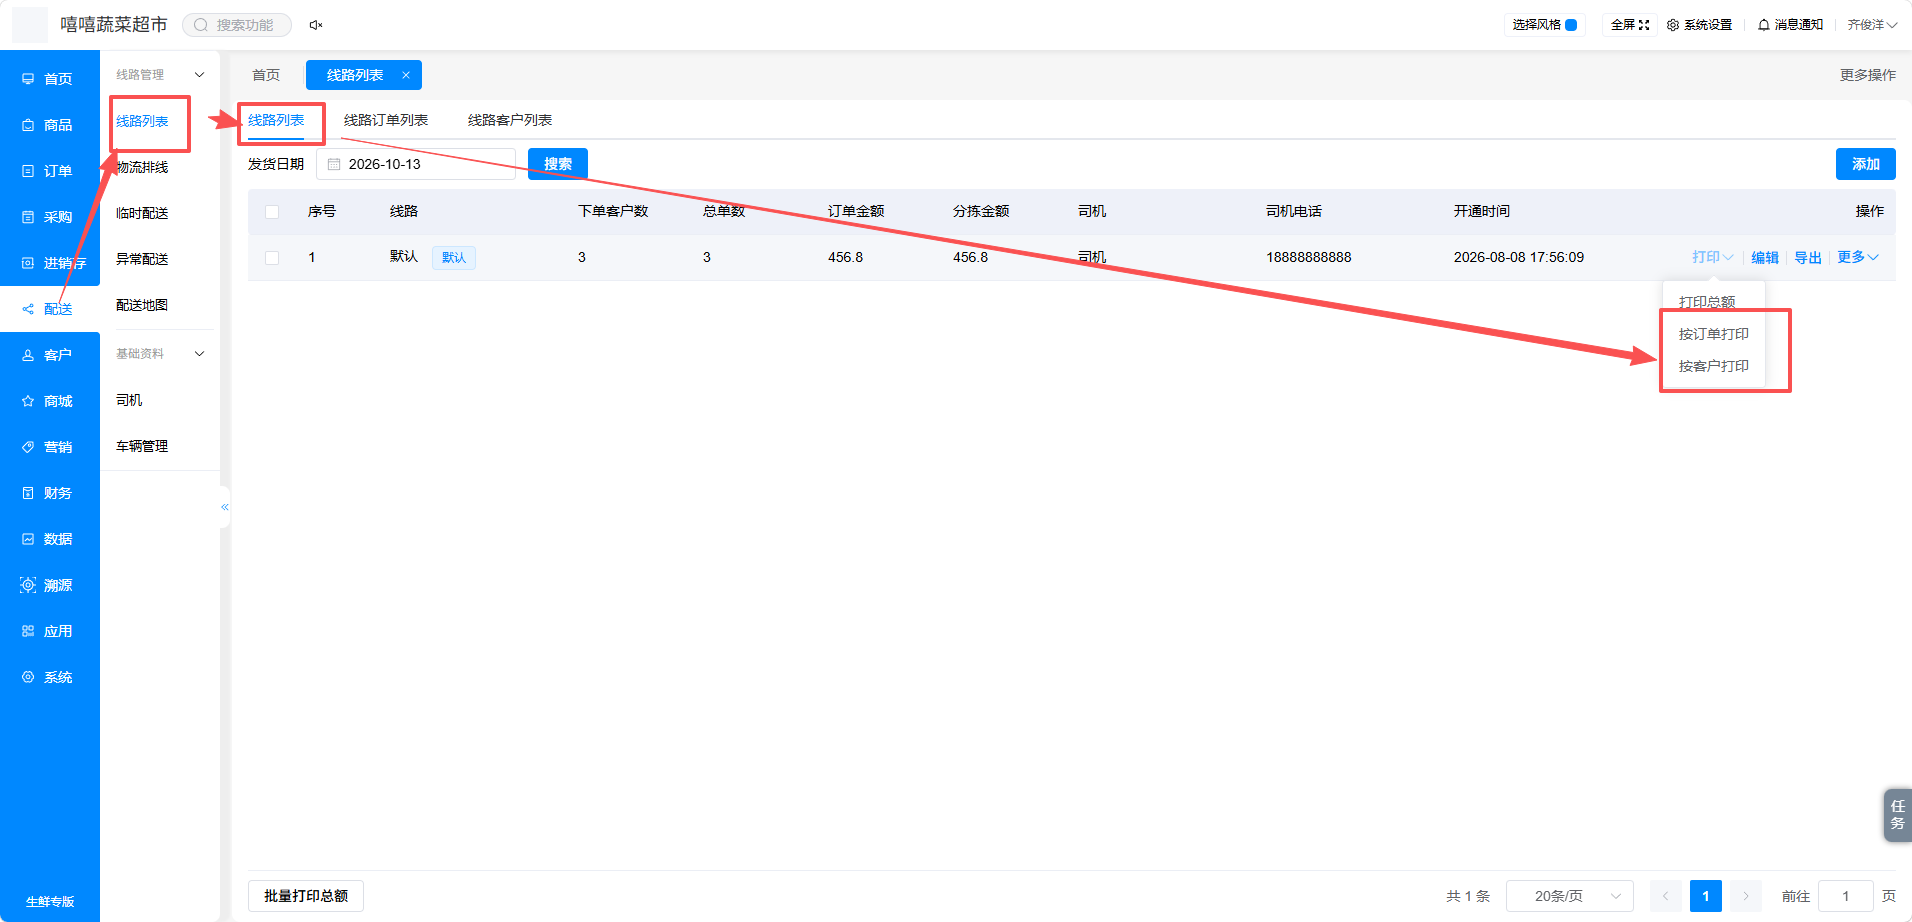This screenshot has height=922, width=1912.
Task: Collapse the 基础资料 menu group
Action: (199, 354)
